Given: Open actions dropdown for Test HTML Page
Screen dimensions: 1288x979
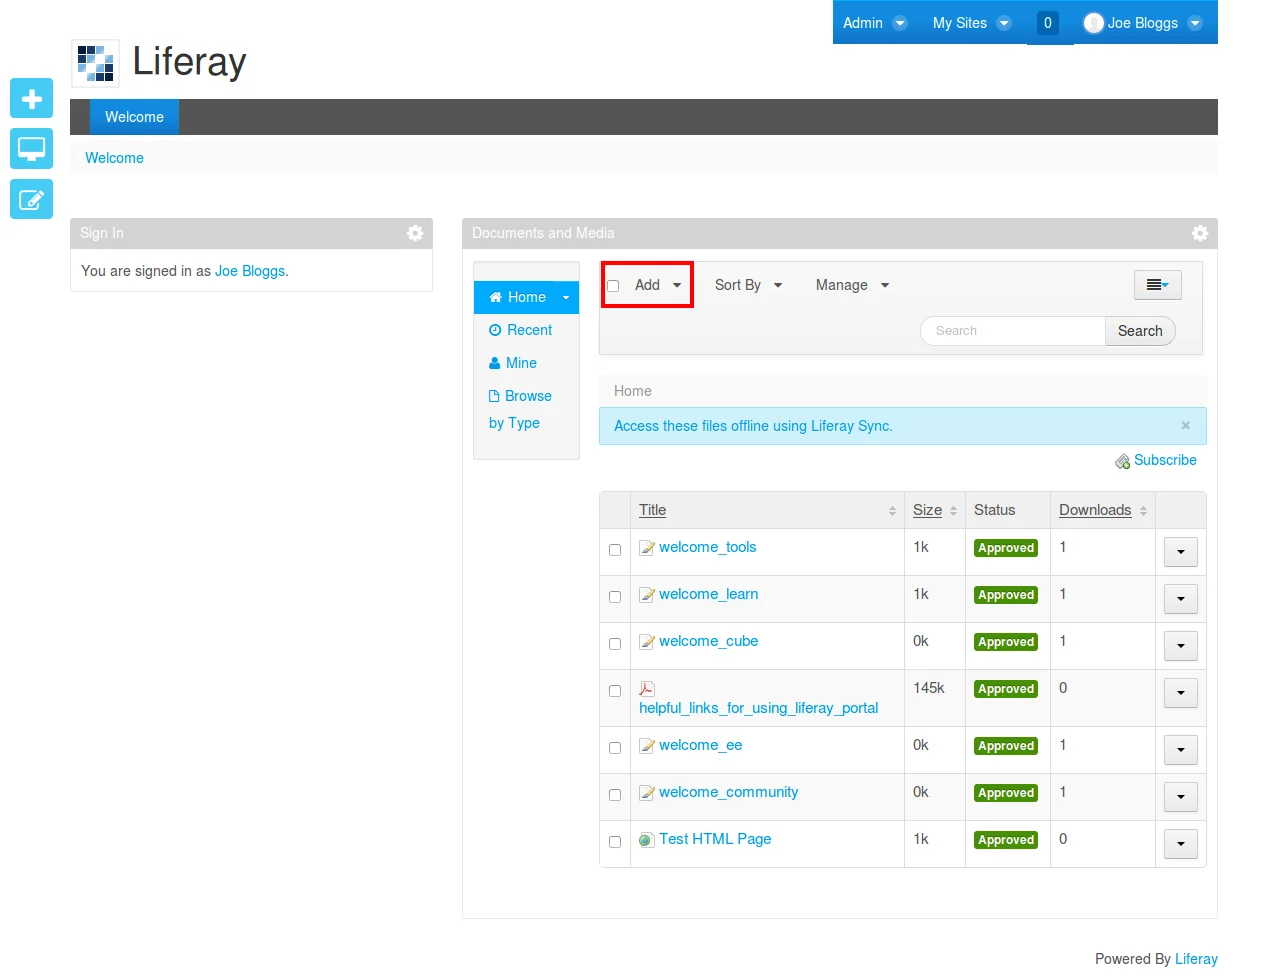Looking at the screenshot, I should [x=1181, y=844].
